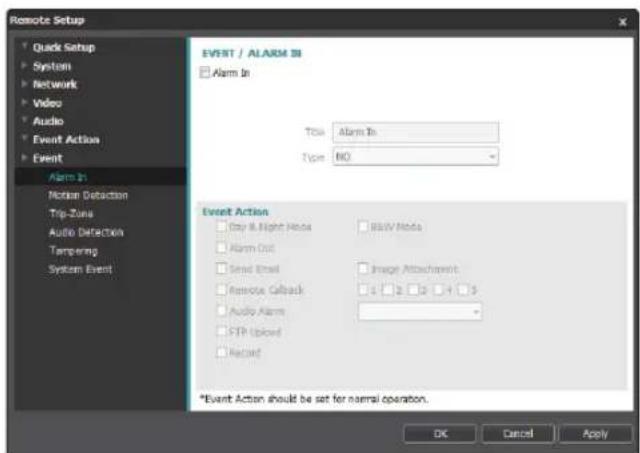Screen dimensions: 640x453
Task: Expand the Audio tree arrow
Action: tap(25, 120)
